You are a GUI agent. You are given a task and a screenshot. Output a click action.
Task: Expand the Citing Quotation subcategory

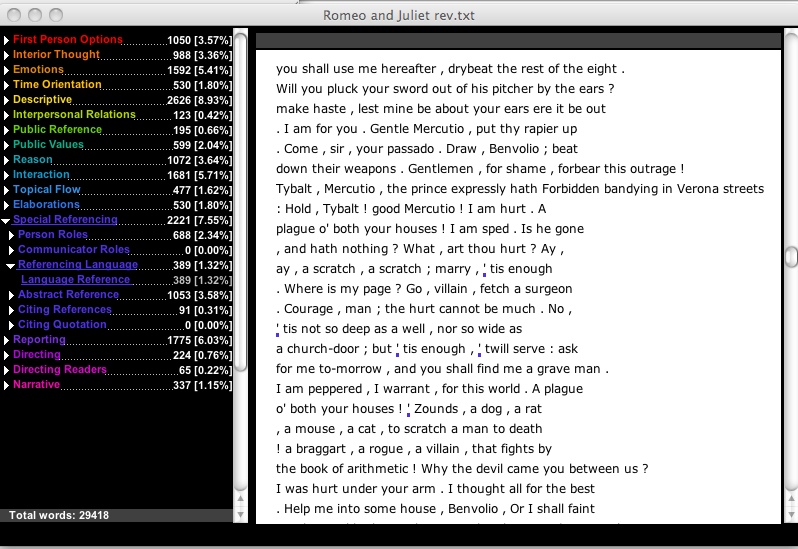point(11,326)
